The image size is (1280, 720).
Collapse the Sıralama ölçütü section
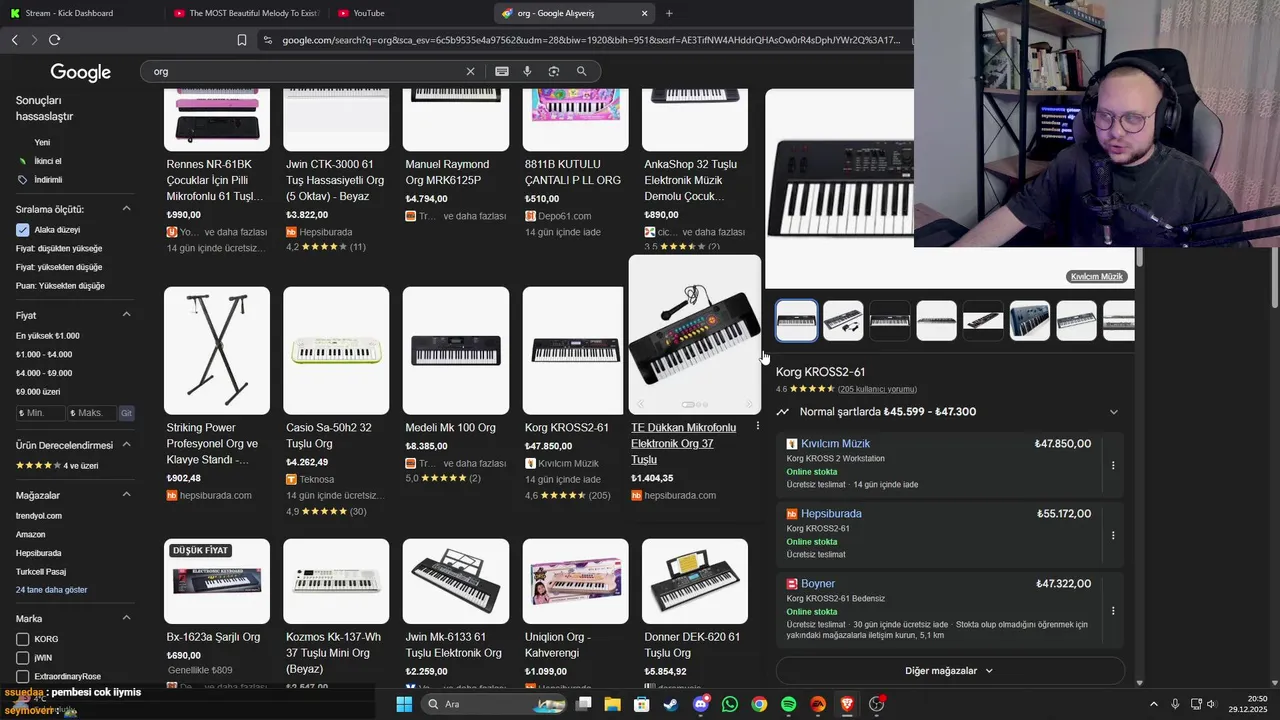click(126, 209)
